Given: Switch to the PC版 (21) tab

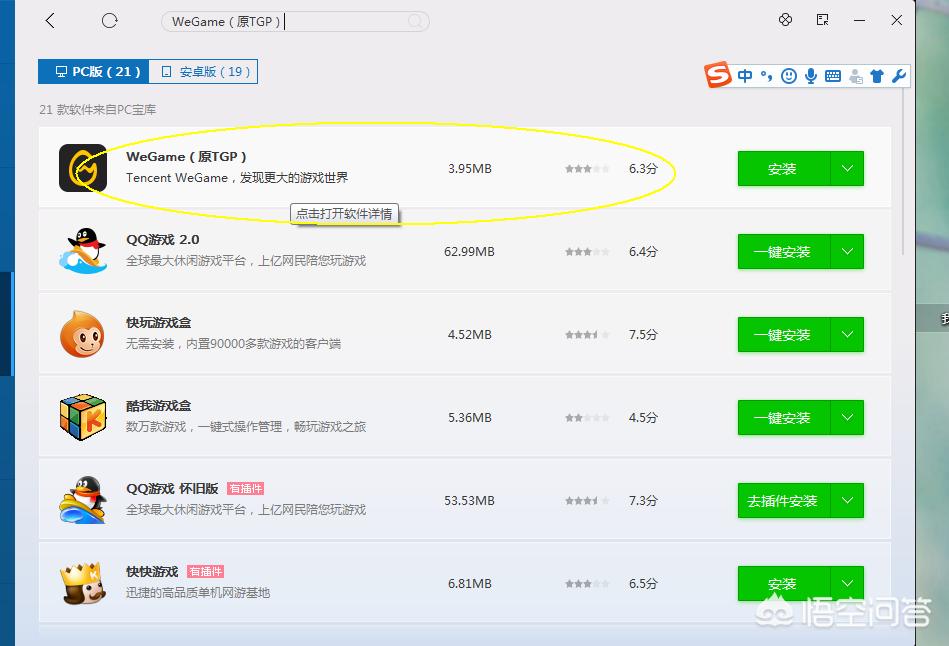Looking at the screenshot, I should click(x=93, y=71).
